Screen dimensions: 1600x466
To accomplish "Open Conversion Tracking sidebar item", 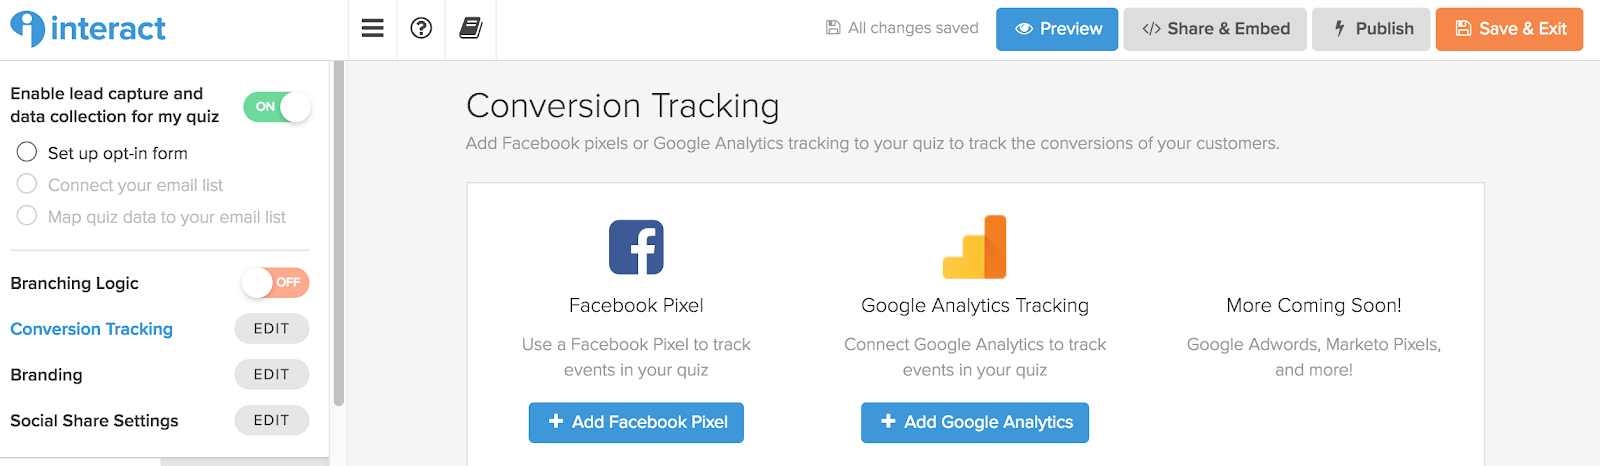I will click(x=91, y=329).
